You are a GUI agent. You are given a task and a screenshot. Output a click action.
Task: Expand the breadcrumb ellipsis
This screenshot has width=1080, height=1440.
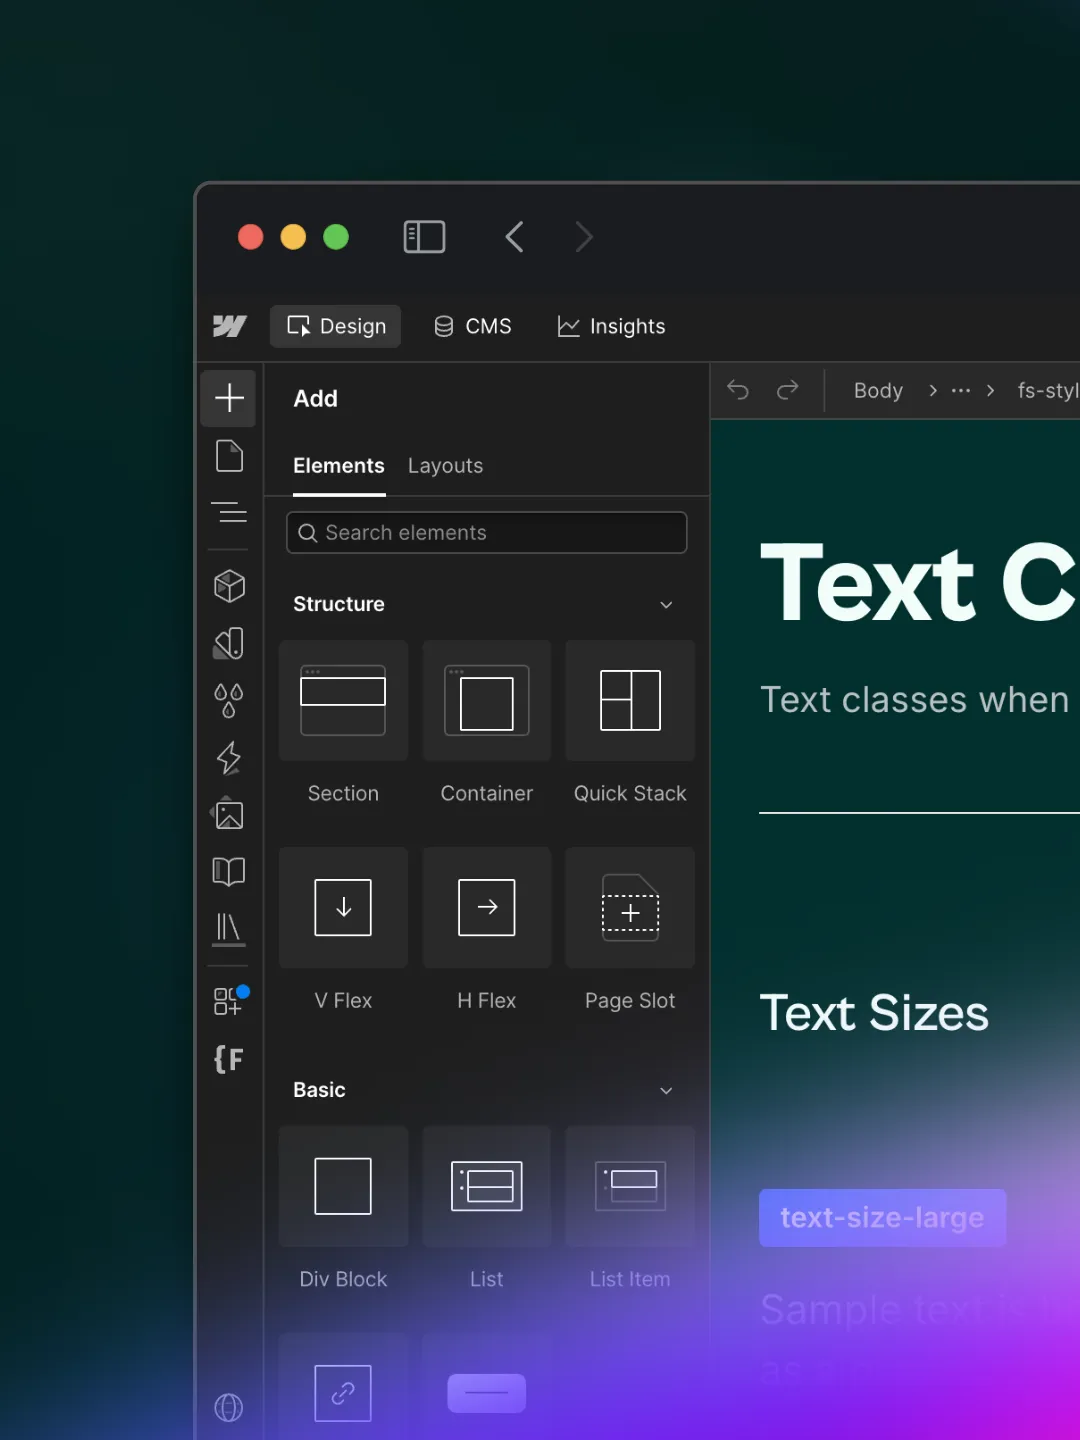(x=961, y=390)
